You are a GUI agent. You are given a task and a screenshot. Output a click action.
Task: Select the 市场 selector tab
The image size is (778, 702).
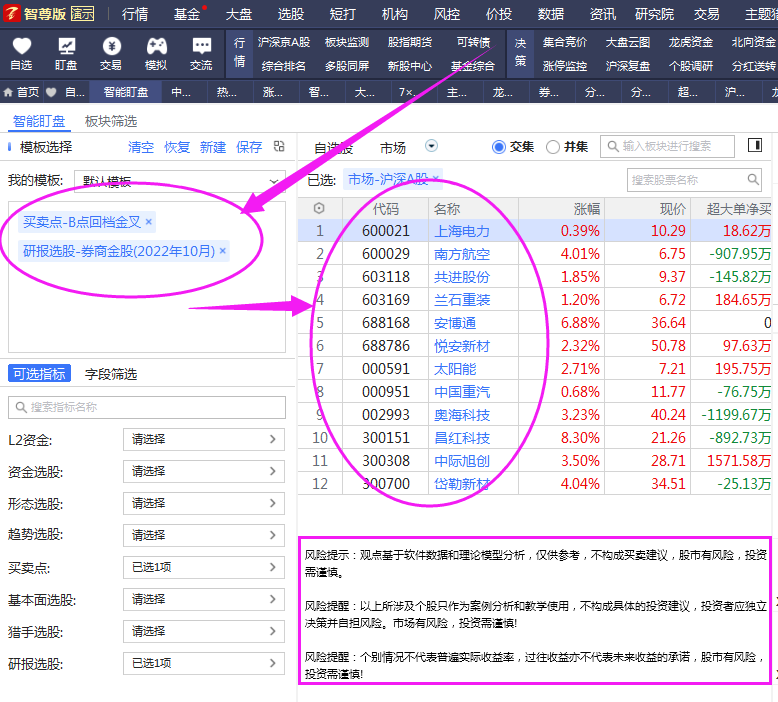tap(393, 148)
